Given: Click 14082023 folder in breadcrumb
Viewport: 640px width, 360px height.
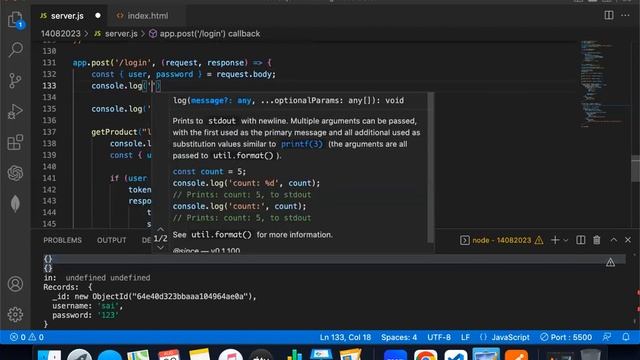Looking at the screenshot, I should pyautogui.click(x=60, y=34).
